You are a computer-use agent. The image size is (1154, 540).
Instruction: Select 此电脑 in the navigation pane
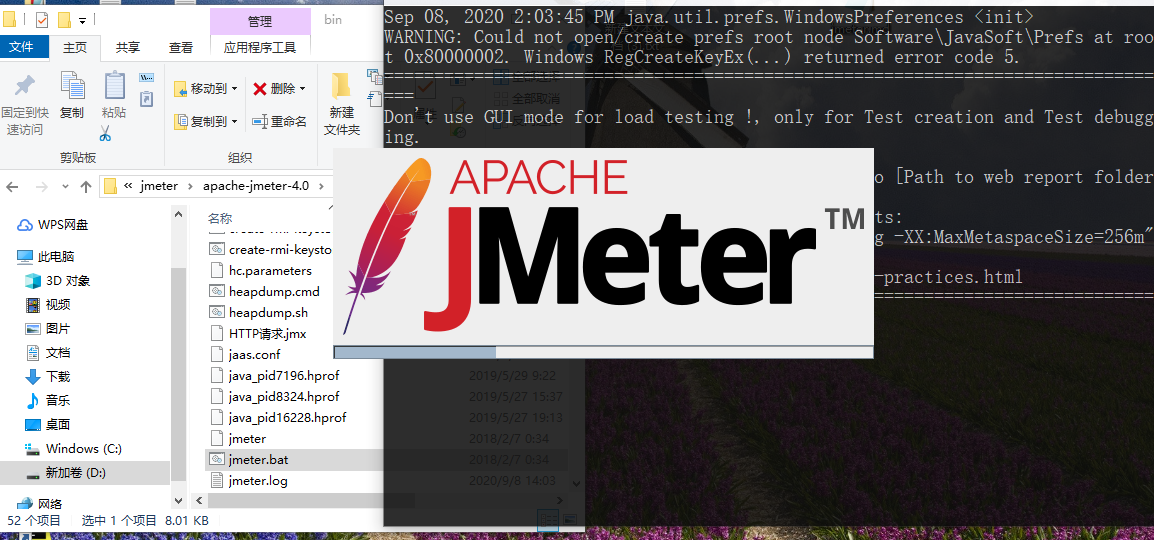pos(46,257)
